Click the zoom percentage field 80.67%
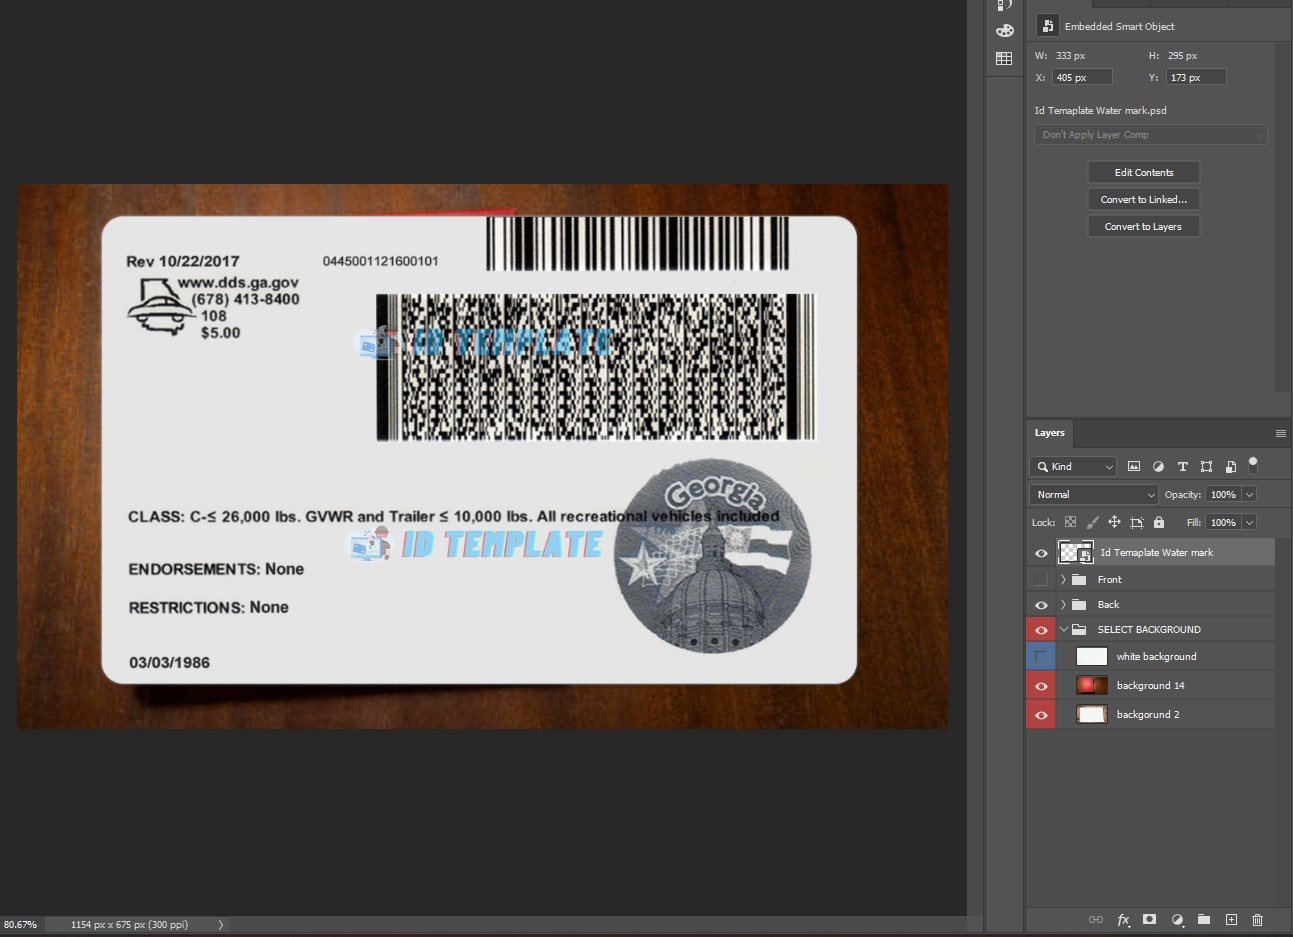The image size is (1293, 937). [20, 925]
